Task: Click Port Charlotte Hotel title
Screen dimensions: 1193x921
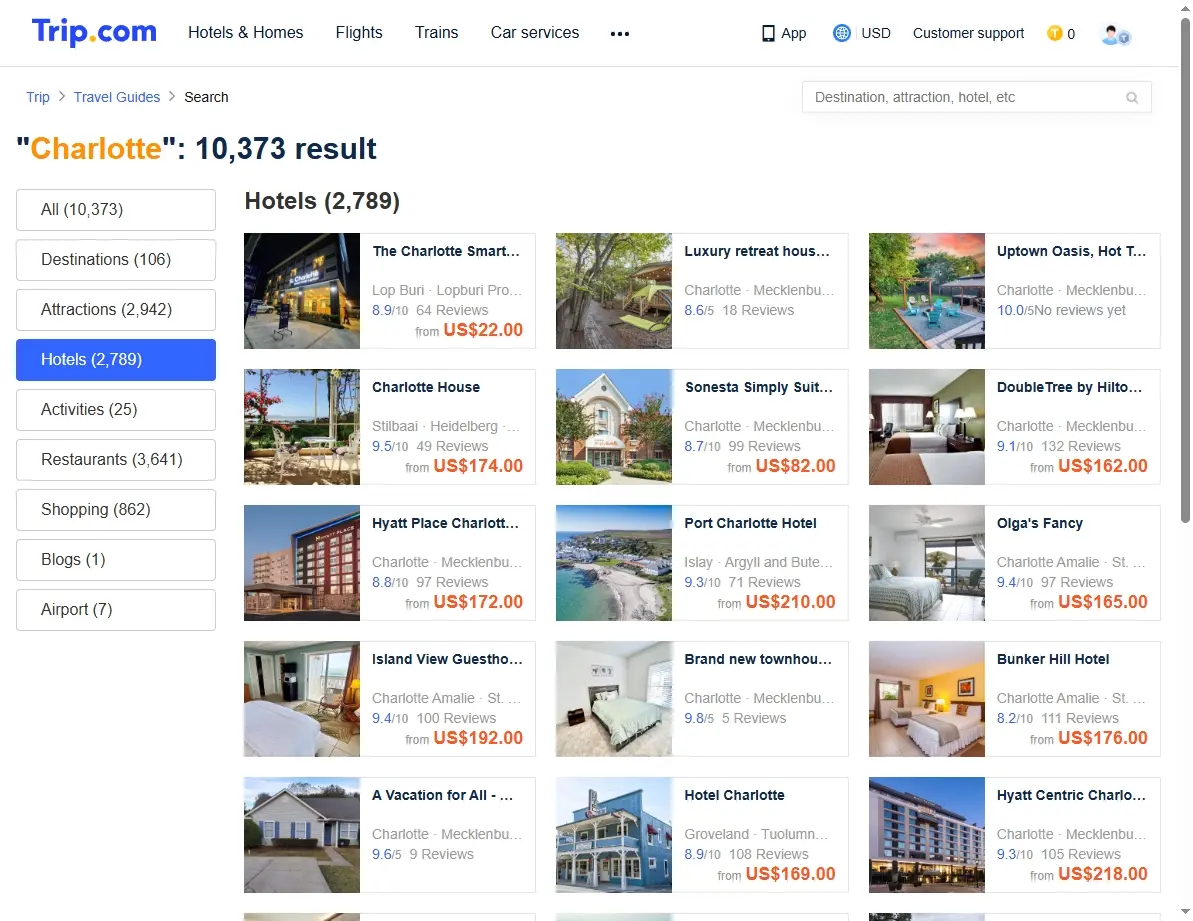Action: (x=750, y=523)
